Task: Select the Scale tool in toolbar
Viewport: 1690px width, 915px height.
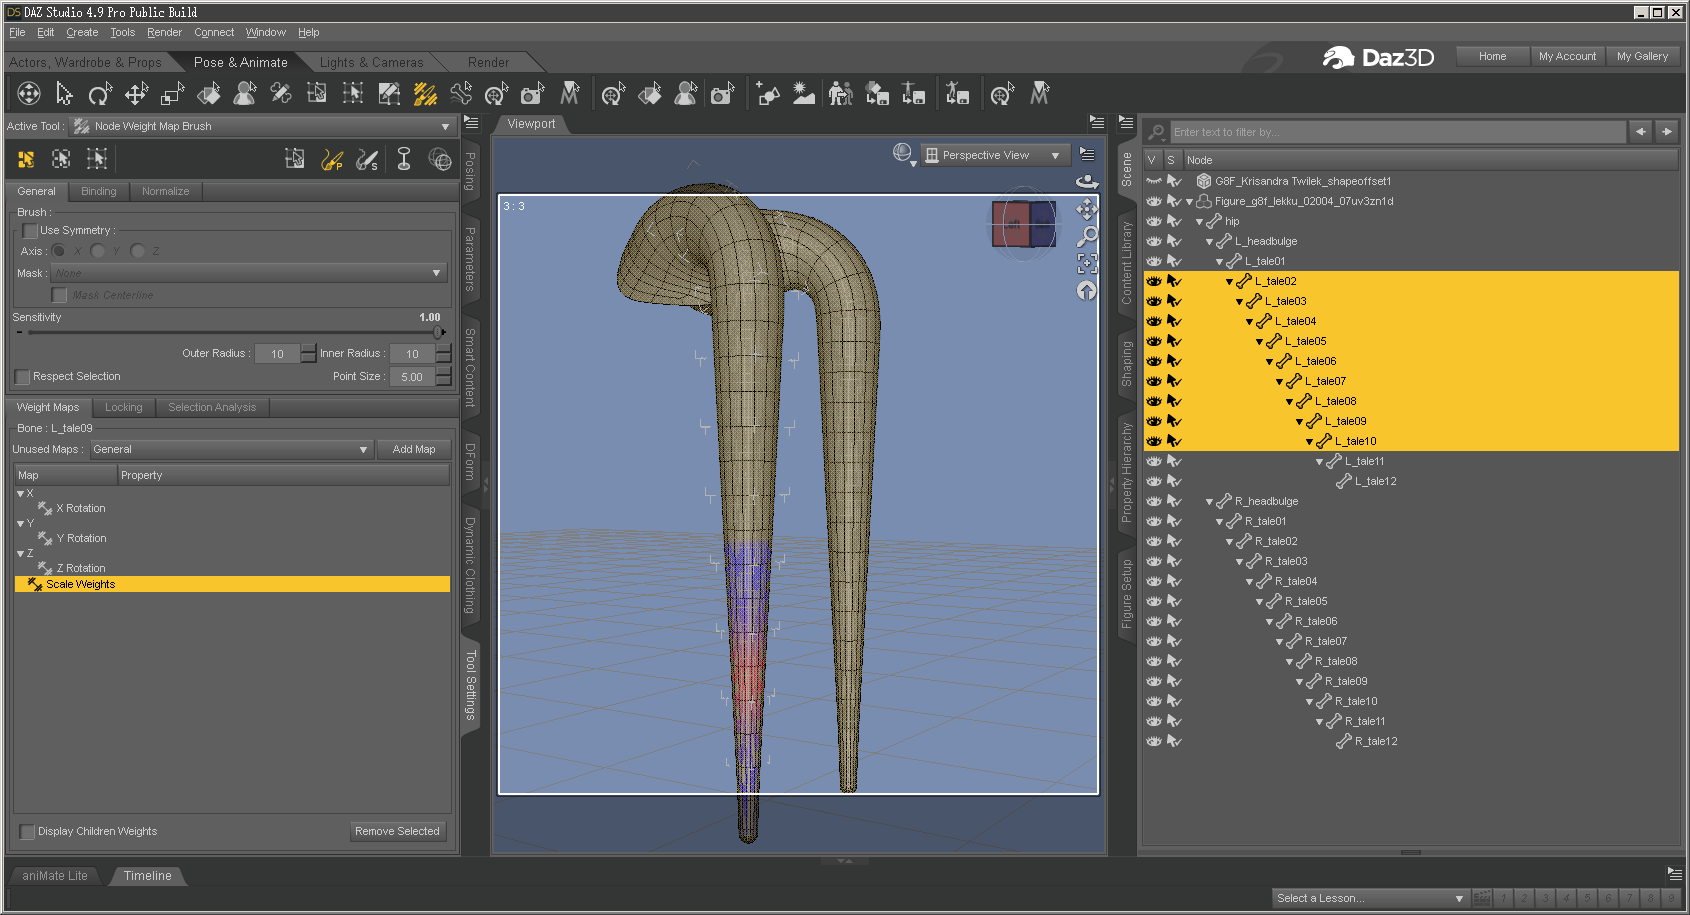Action: pyautogui.click(x=172, y=95)
